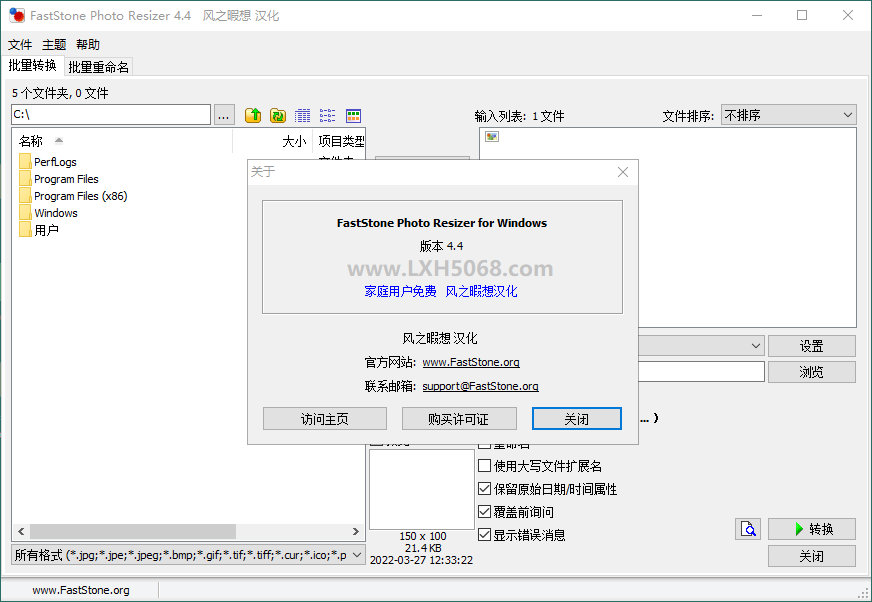Viewport: 872px width, 602px height.
Task: Switch to the 批量转换 tab
Action: pos(32,66)
